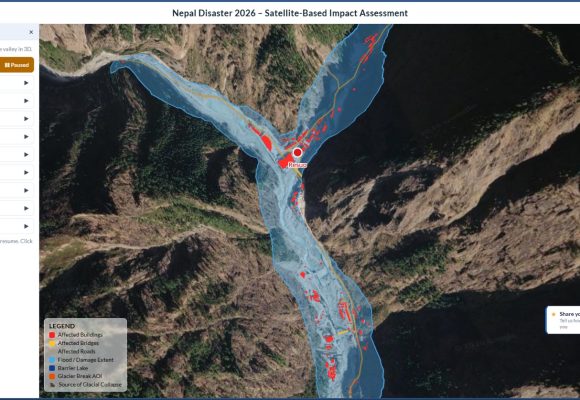Click the orange Paused button
The image size is (580, 400).
click(x=17, y=65)
